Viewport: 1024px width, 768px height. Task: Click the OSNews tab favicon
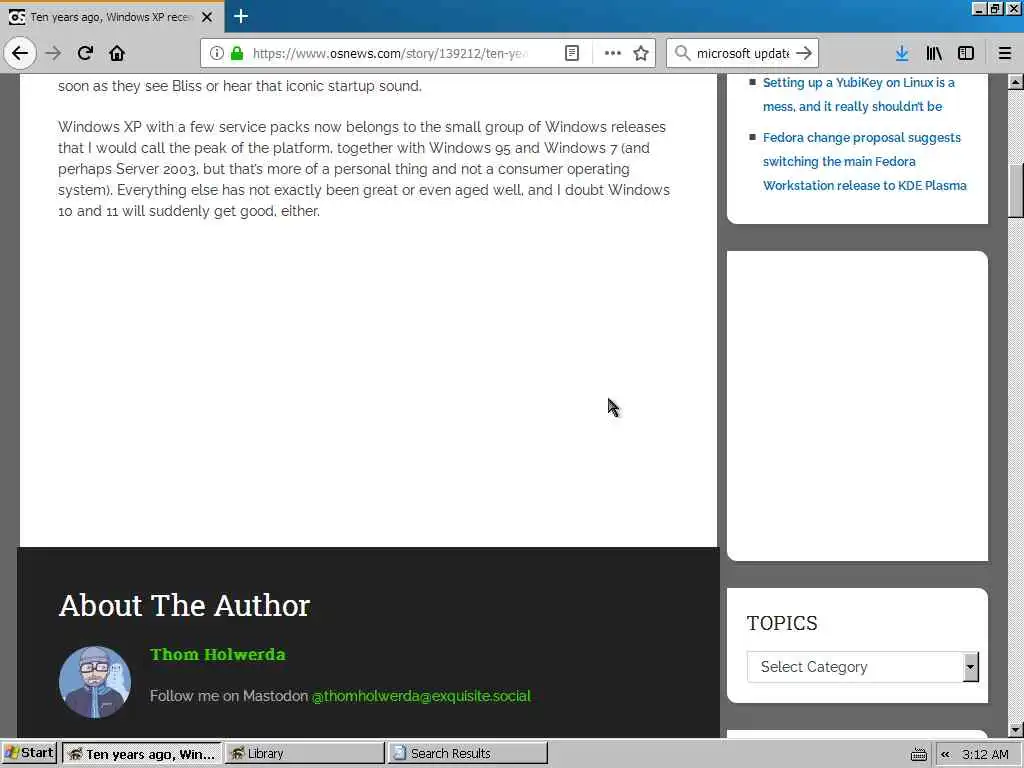click(17, 17)
